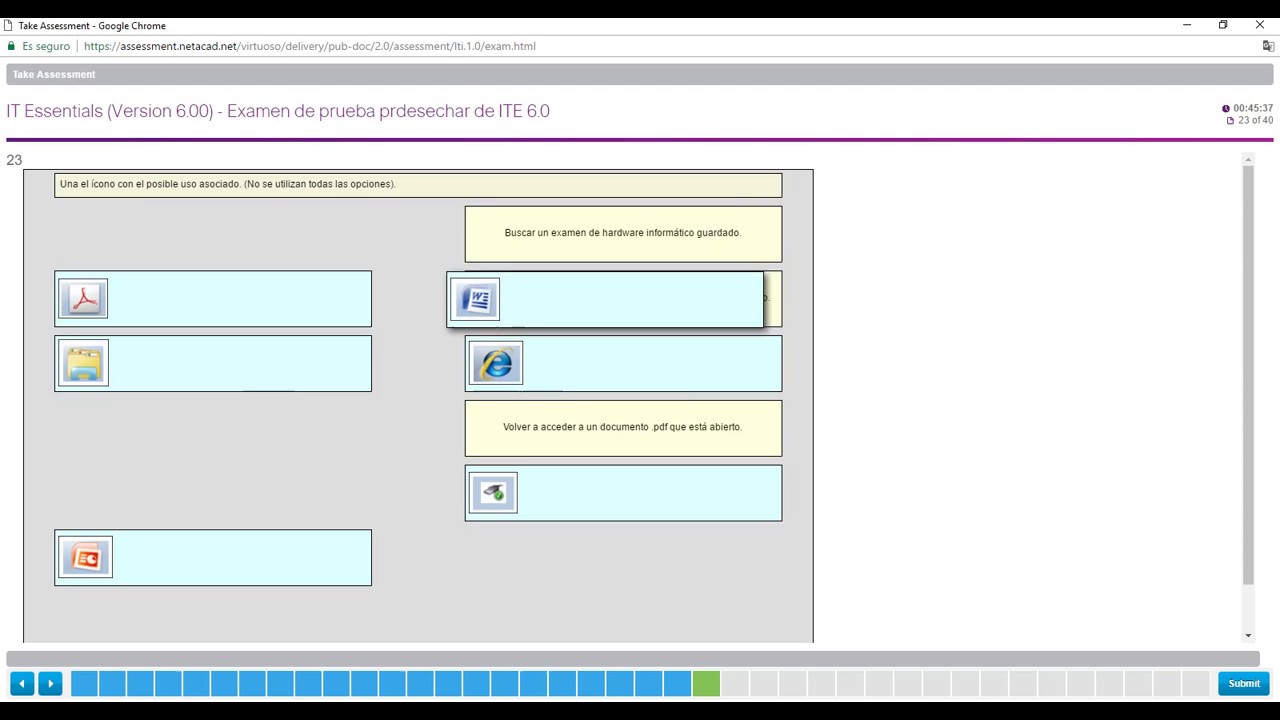Go to next question with right arrow
This screenshot has width=1280, height=720.
coord(50,683)
